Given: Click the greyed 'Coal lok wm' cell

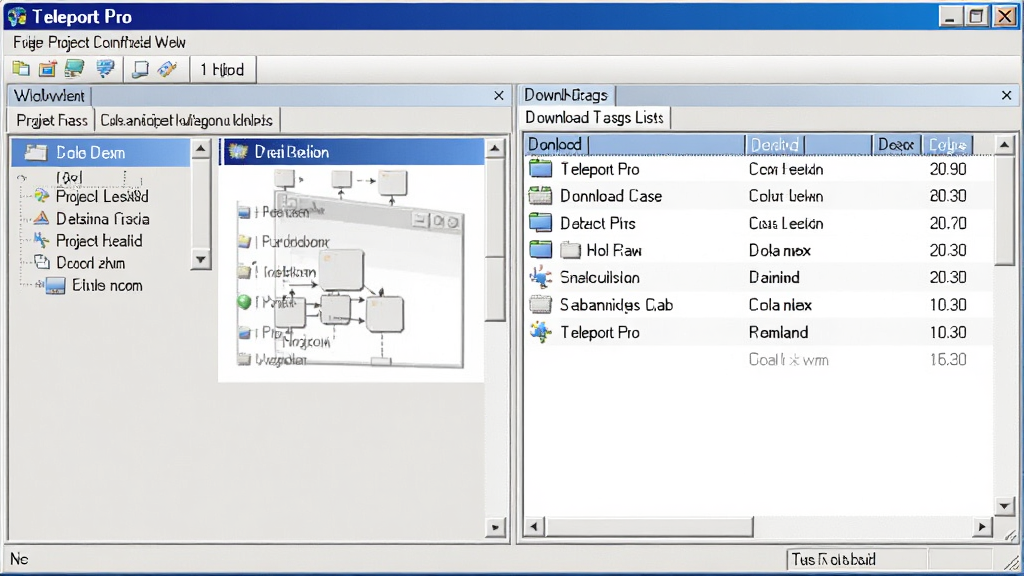Looking at the screenshot, I should (x=788, y=360).
